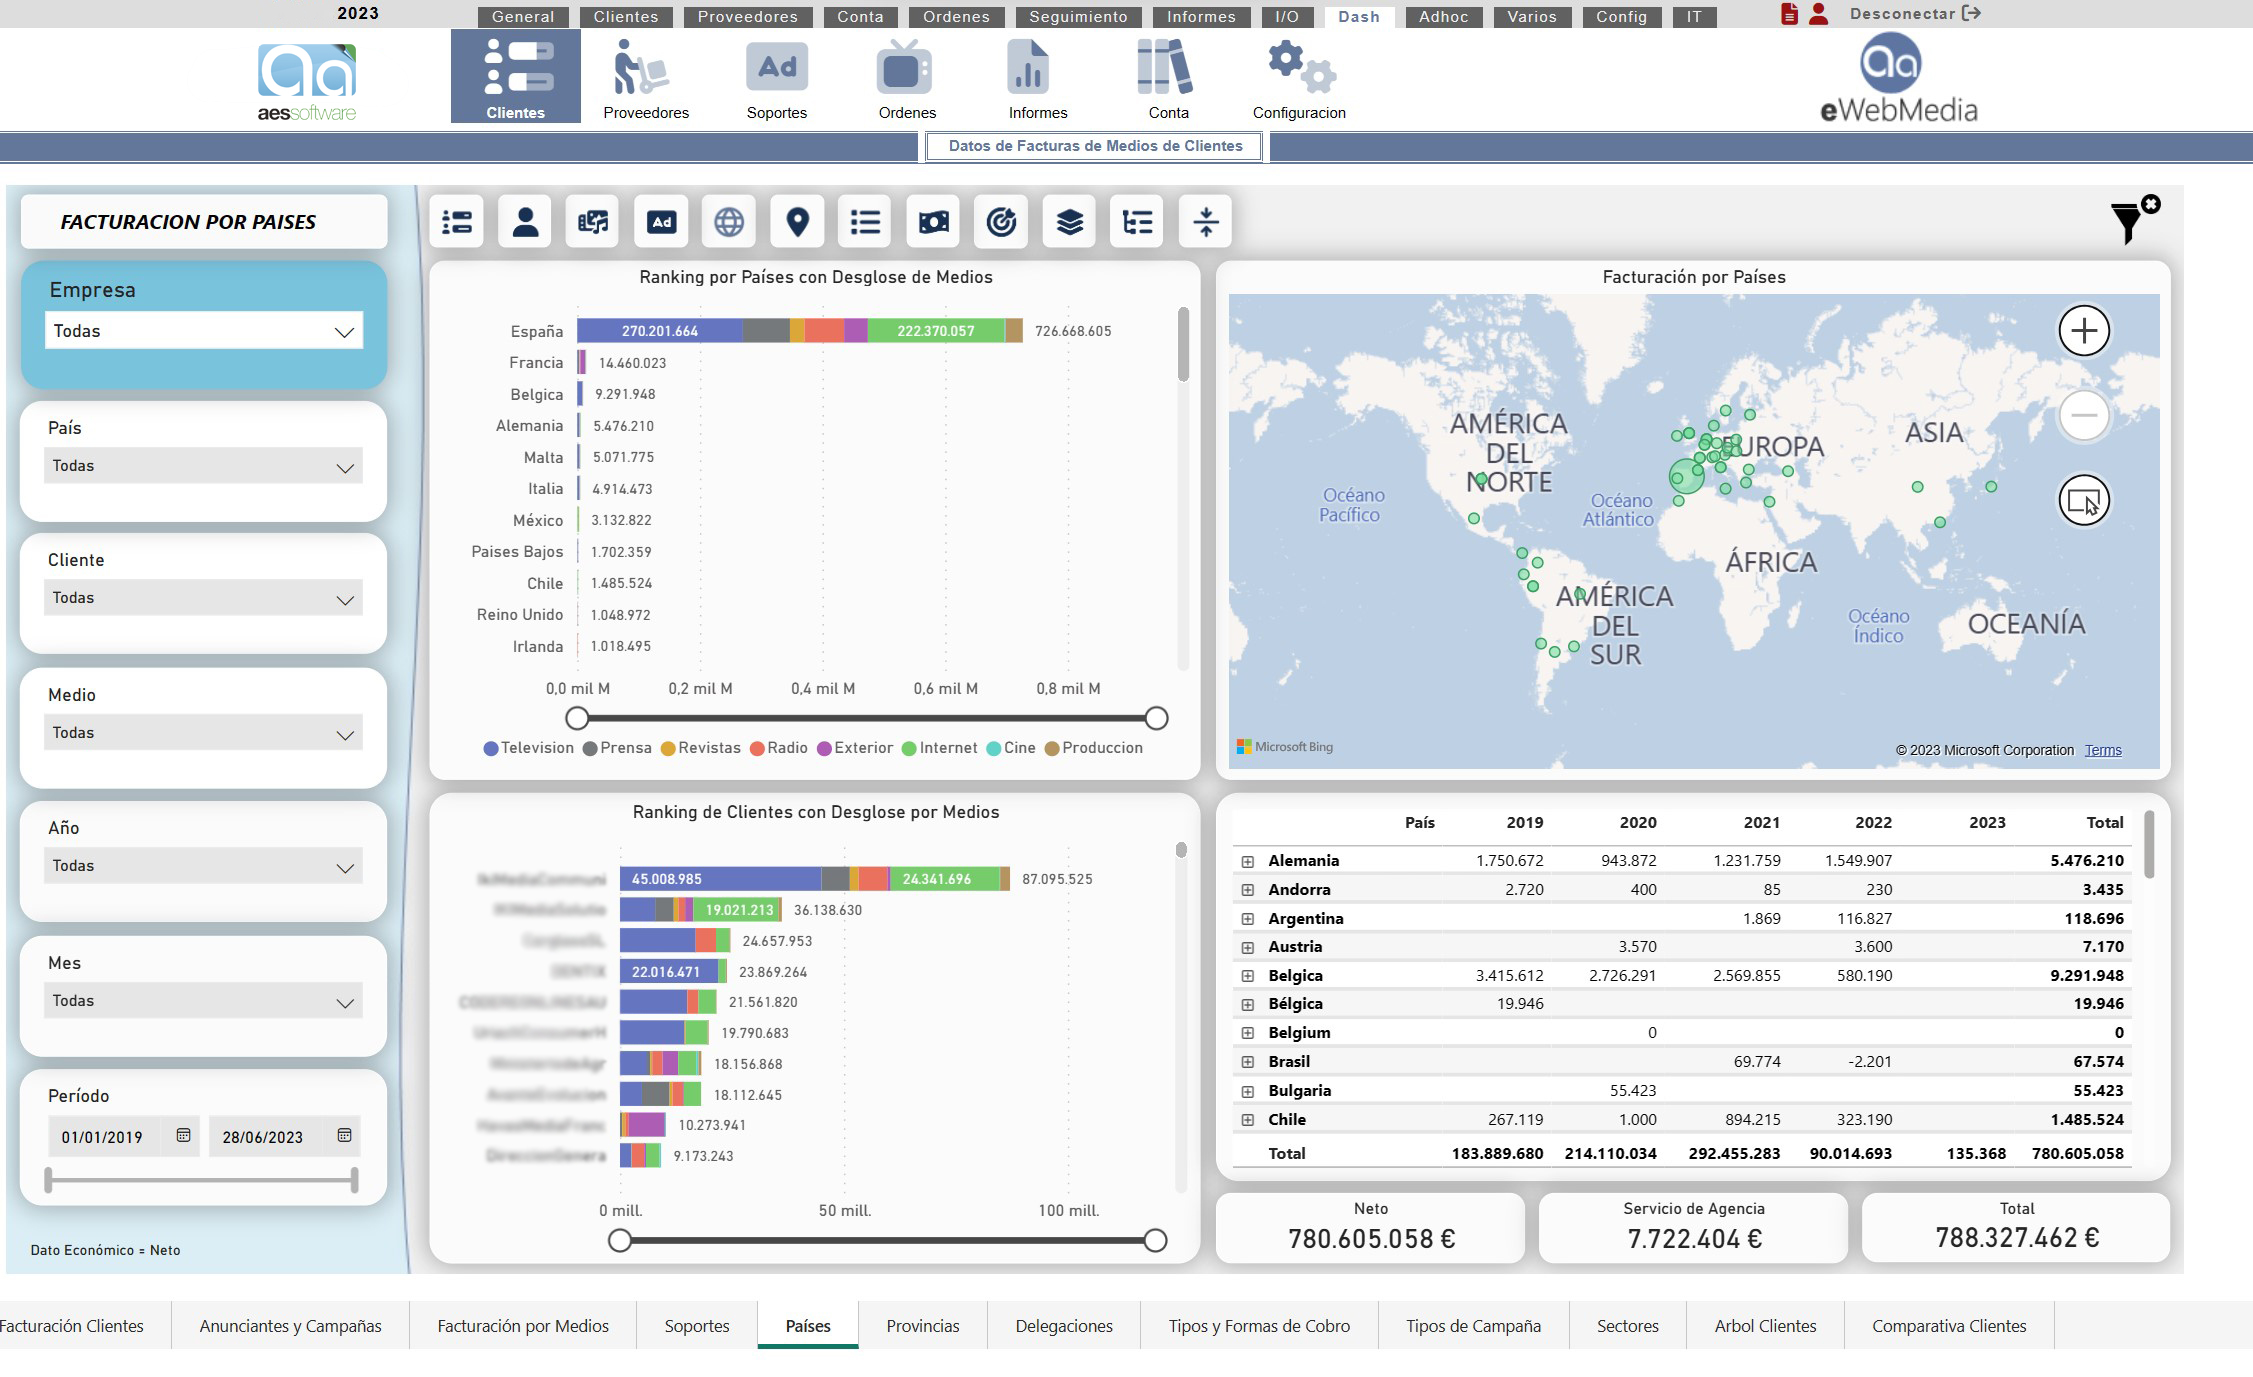Image resolution: width=2253 pixels, height=1377 pixels.
Task: Open the Mes filter dropdown
Action: pyautogui.click(x=203, y=1001)
